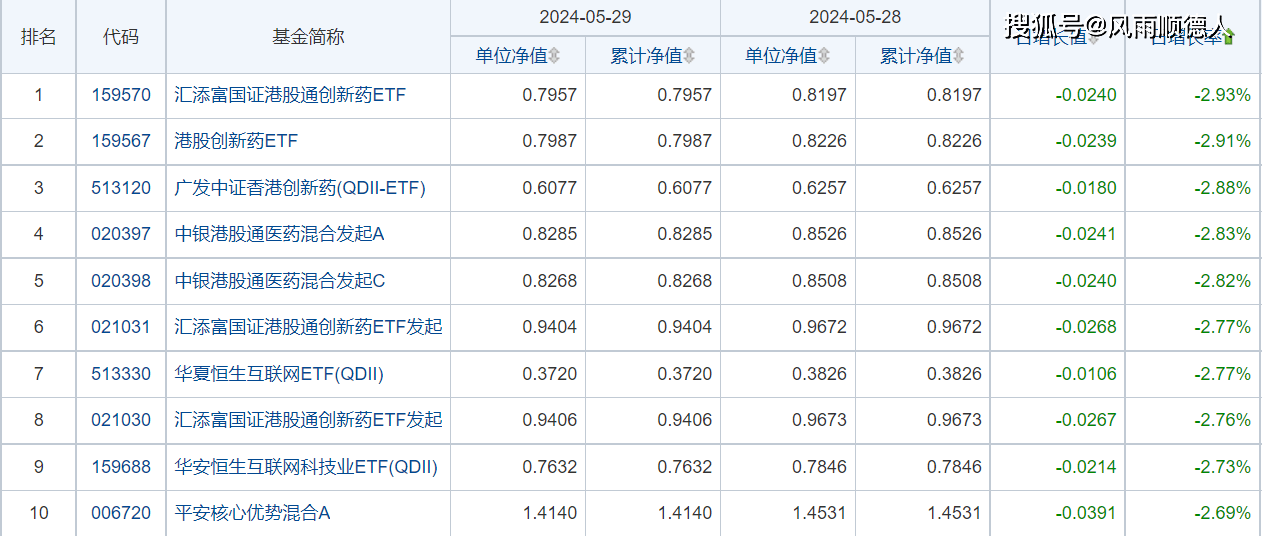Open fund code 021030 link

point(121,420)
